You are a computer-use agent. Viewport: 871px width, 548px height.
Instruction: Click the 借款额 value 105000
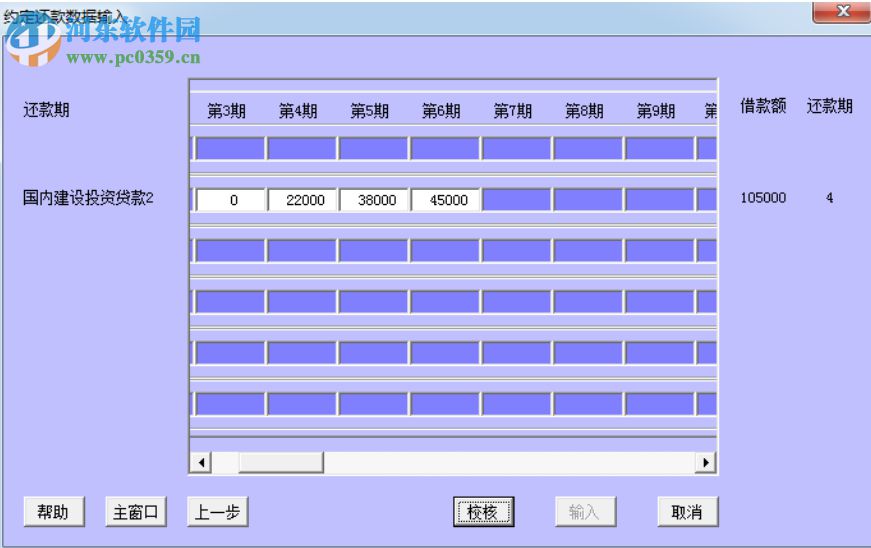click(763, 198)
